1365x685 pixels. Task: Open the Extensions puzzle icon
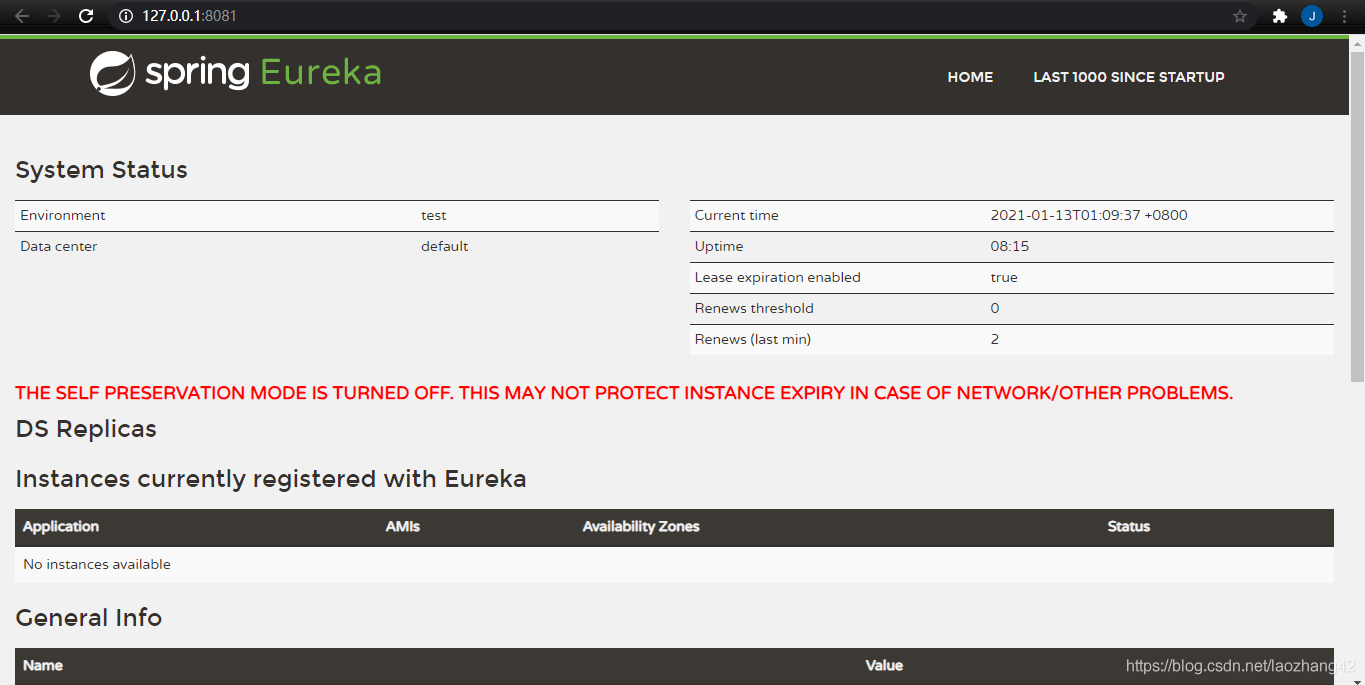point(1279,16)
